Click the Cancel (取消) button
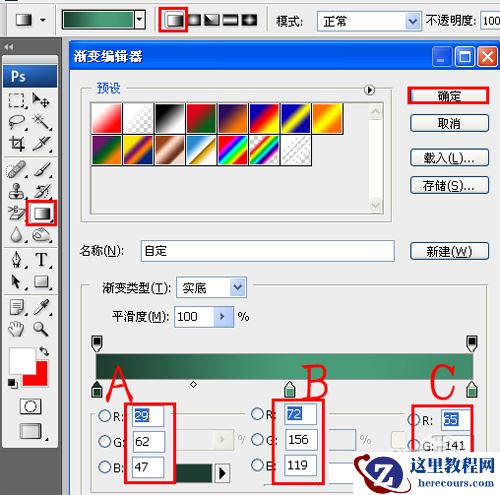Screen dimensions: 500x495 (449, 124)
